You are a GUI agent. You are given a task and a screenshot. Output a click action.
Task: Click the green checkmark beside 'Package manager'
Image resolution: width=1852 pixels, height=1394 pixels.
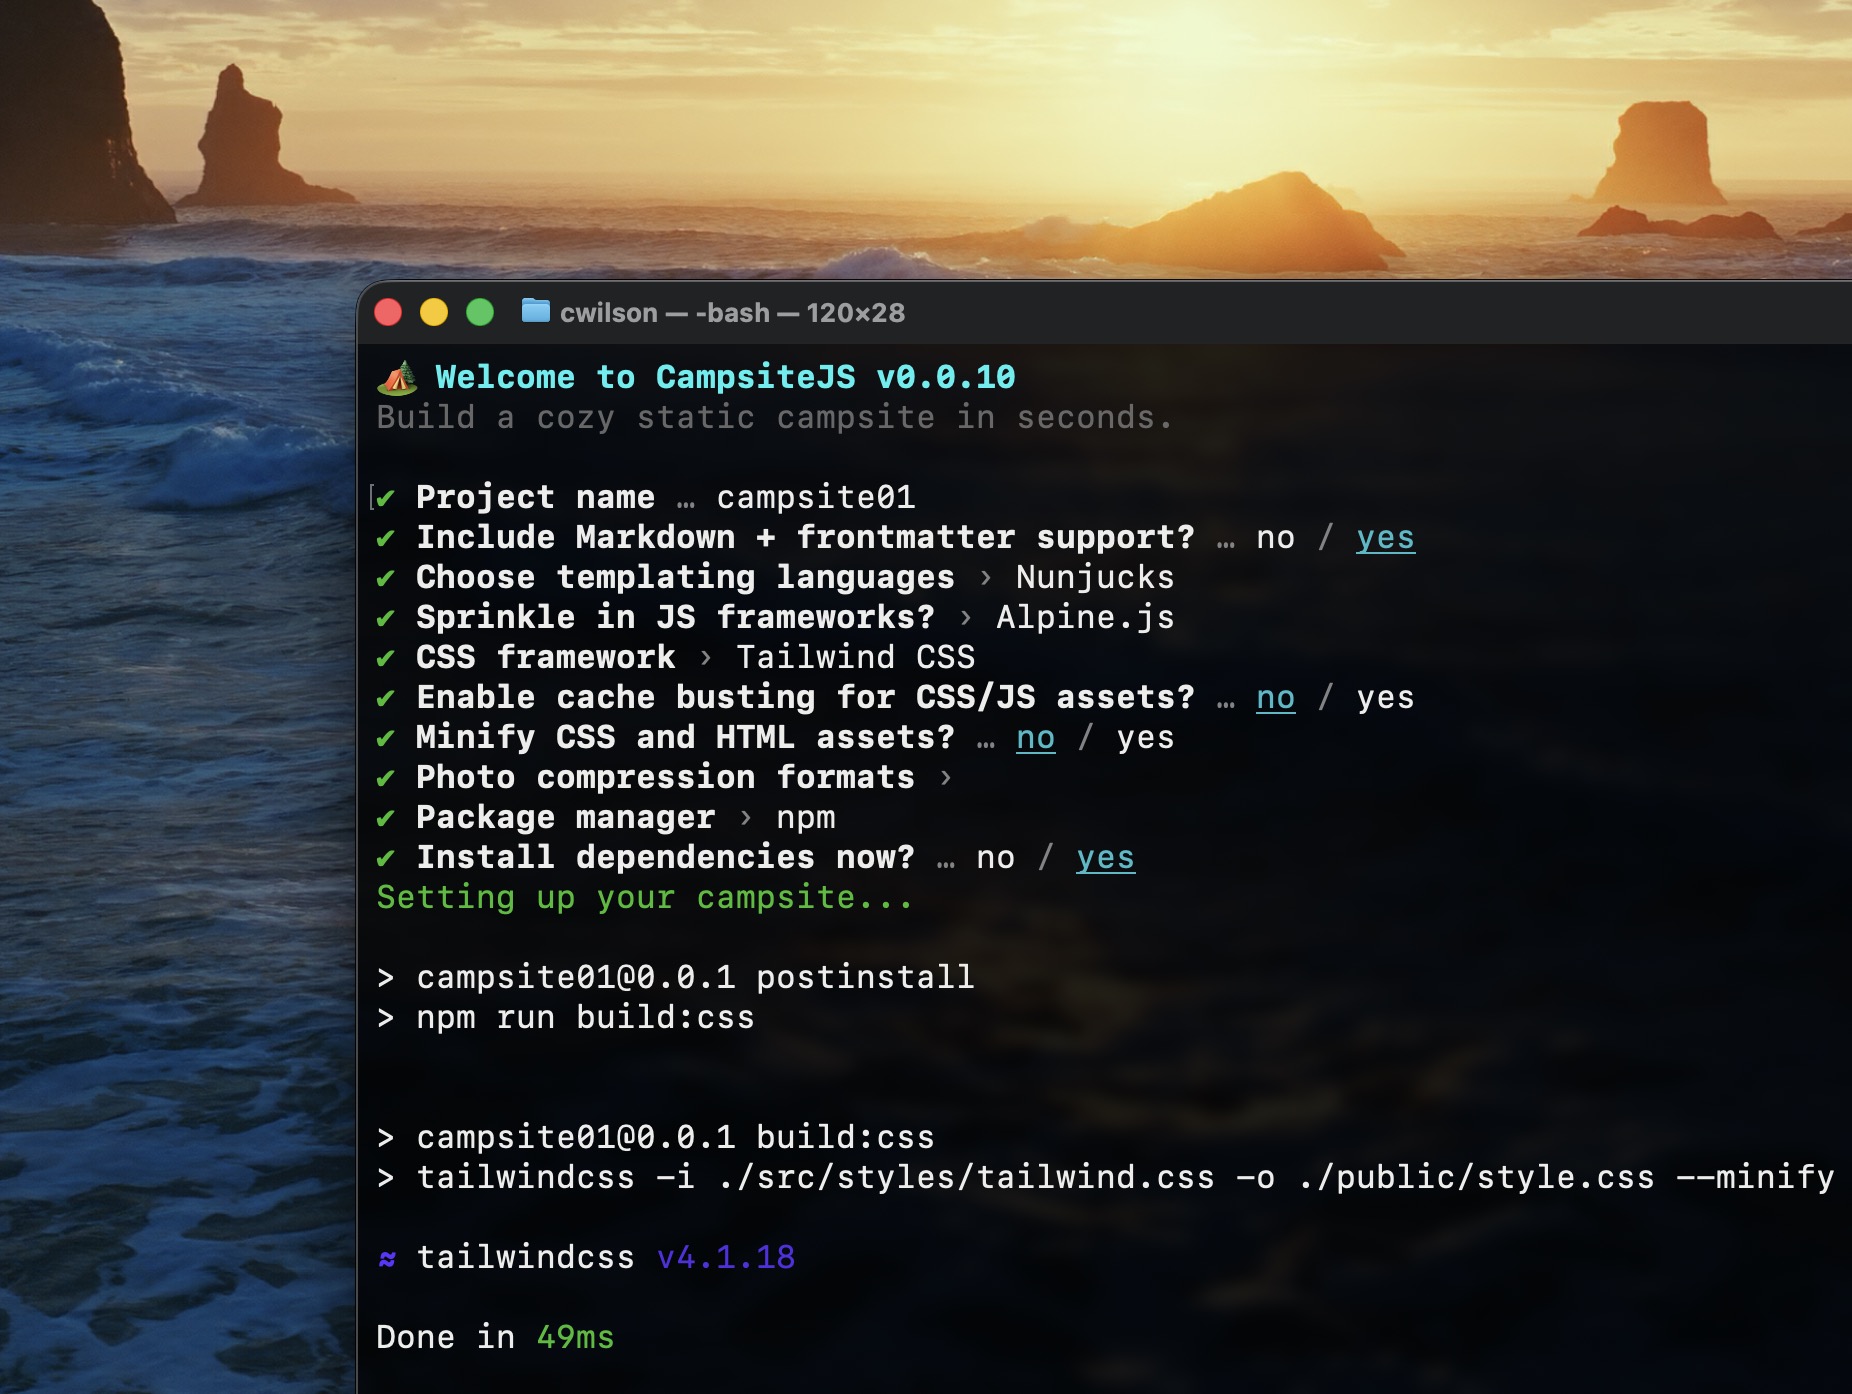(x=386, y=818)
